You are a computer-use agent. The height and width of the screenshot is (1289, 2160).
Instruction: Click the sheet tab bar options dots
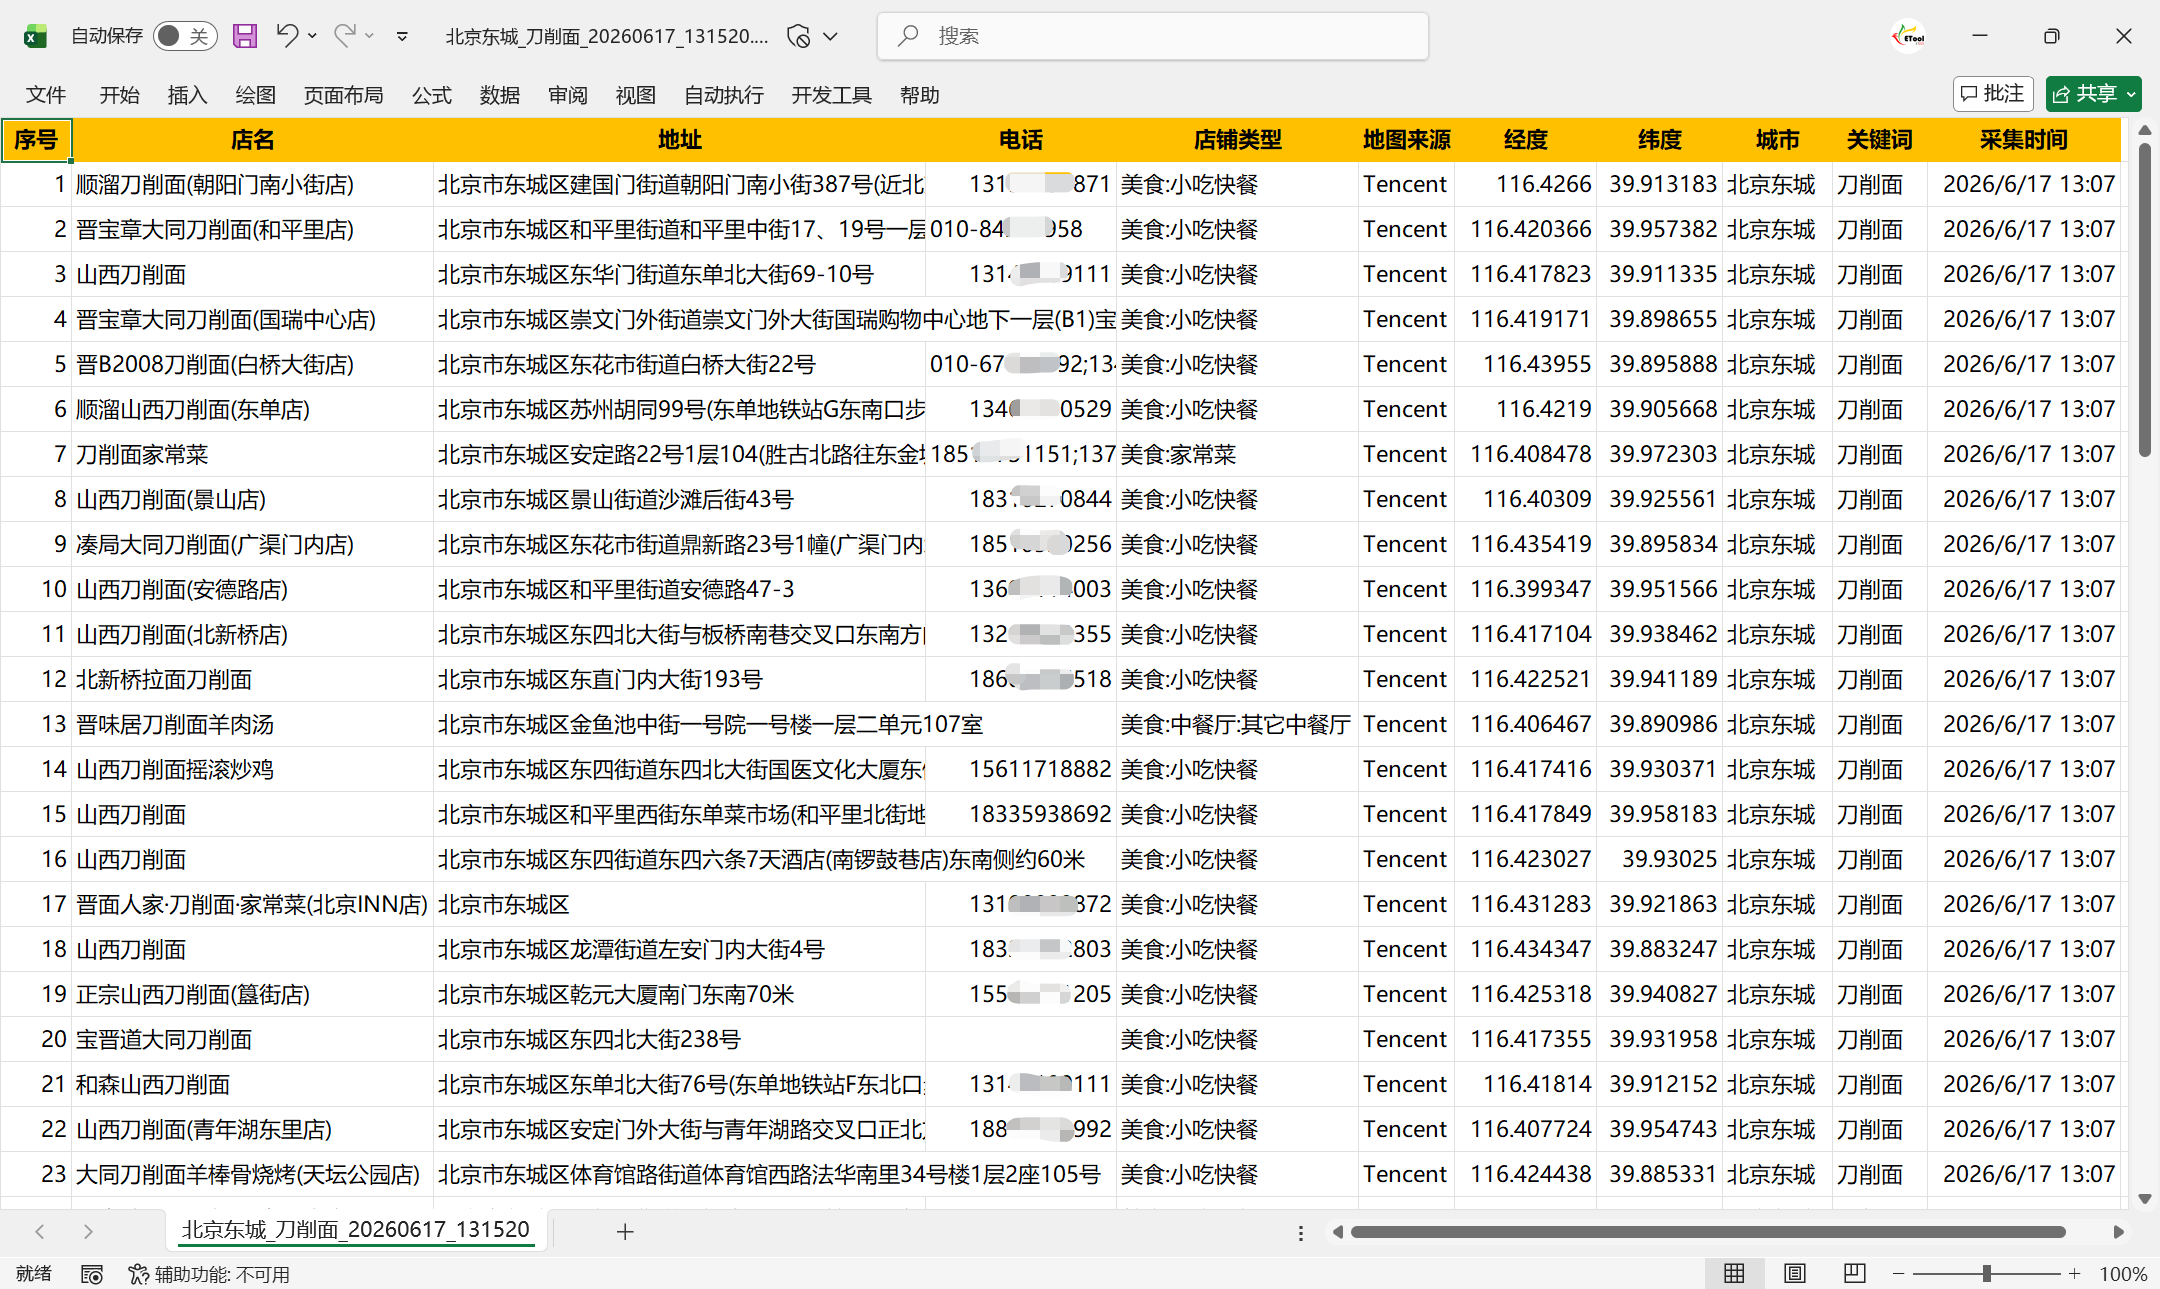(1300, 1233)
